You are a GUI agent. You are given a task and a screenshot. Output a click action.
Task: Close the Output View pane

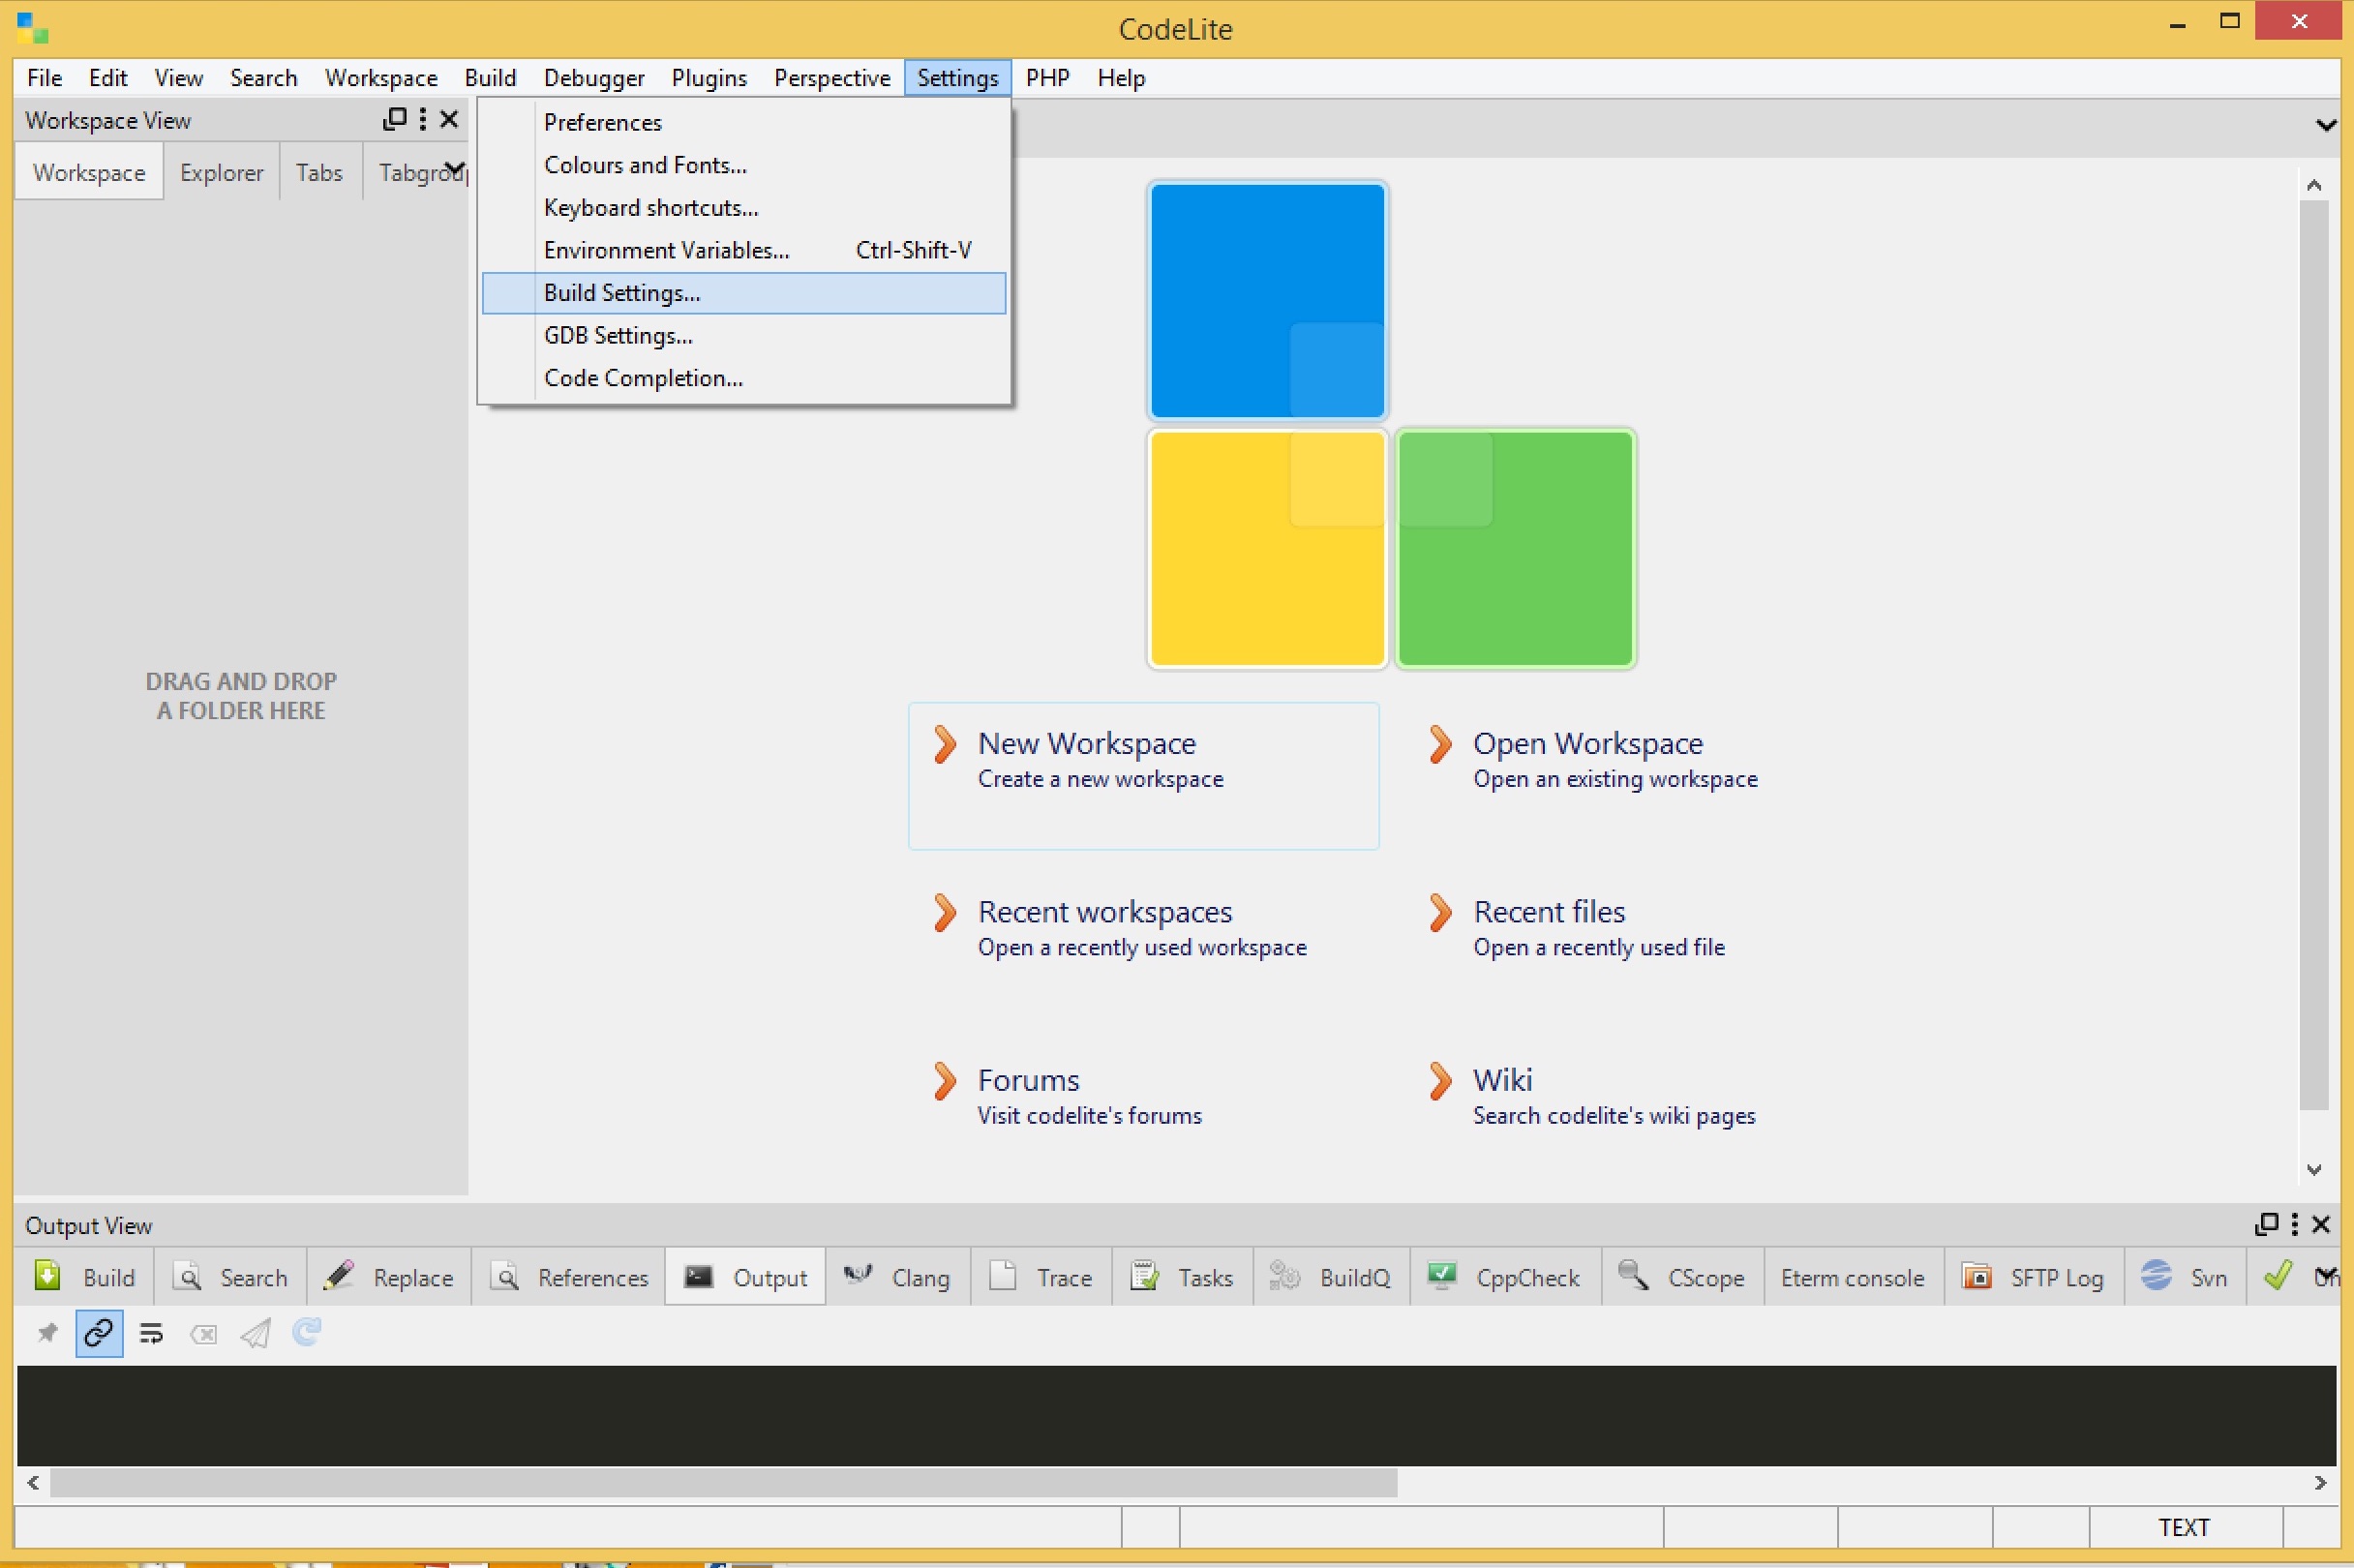(2321, 1224)
